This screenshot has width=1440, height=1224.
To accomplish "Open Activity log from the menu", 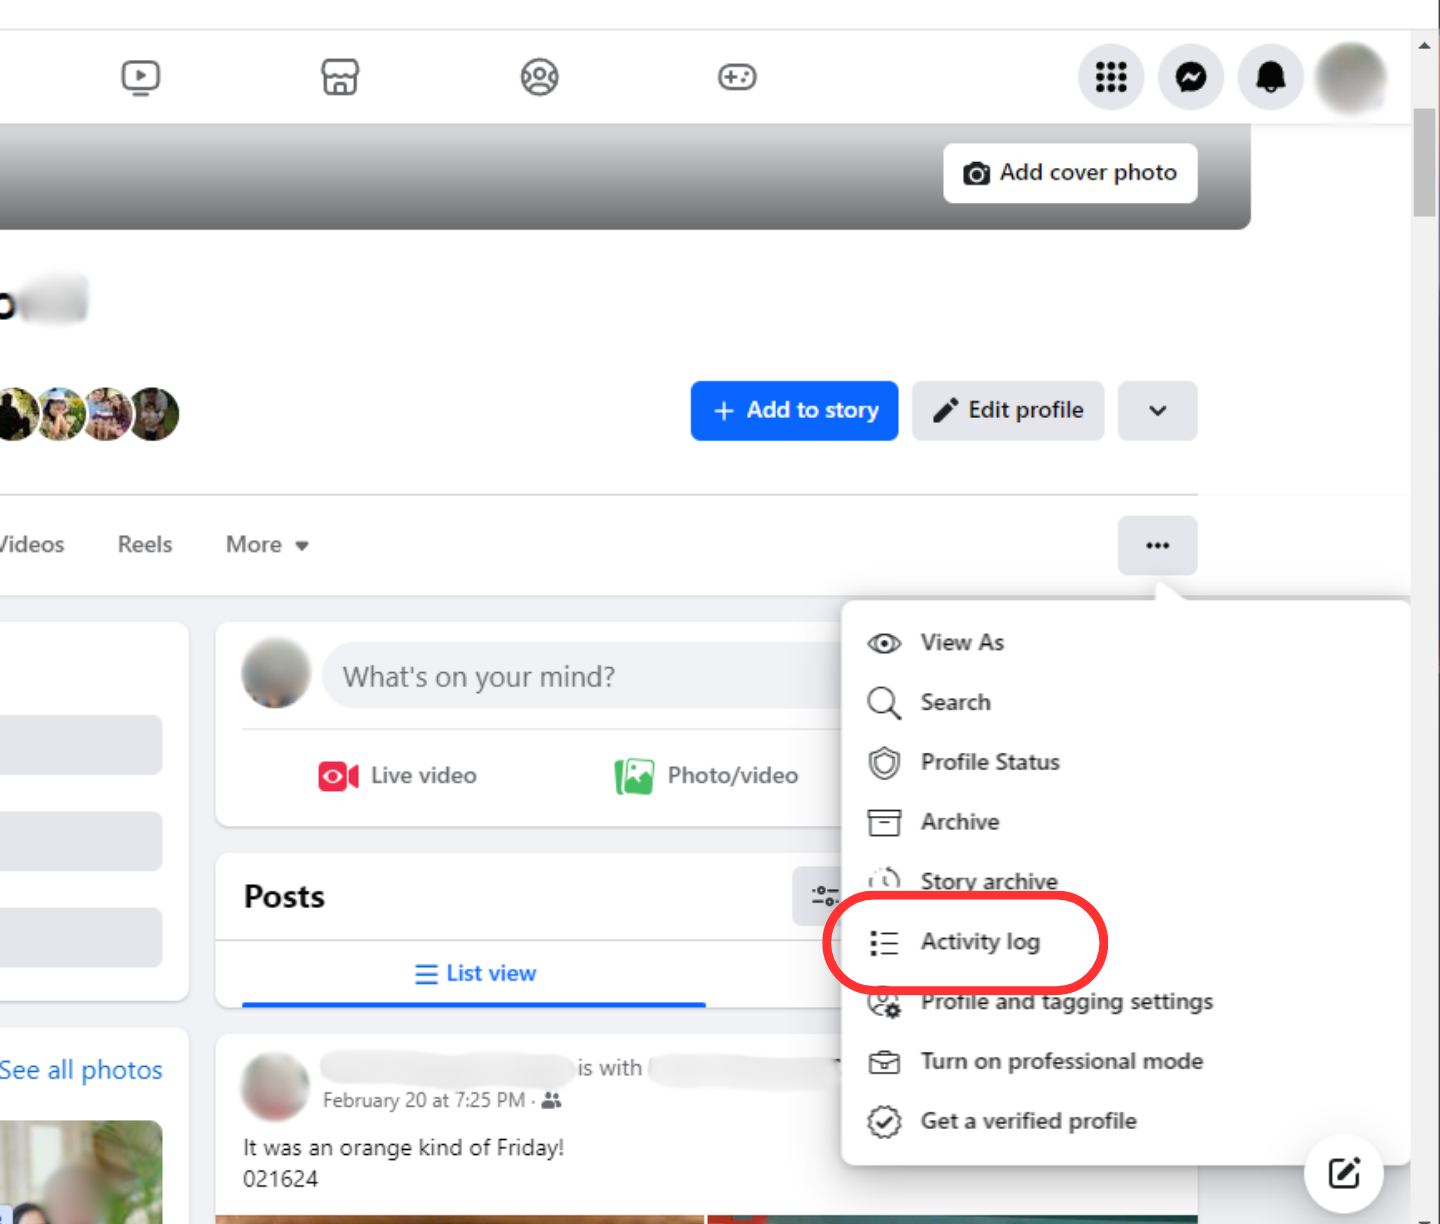I will [1126, 942].
